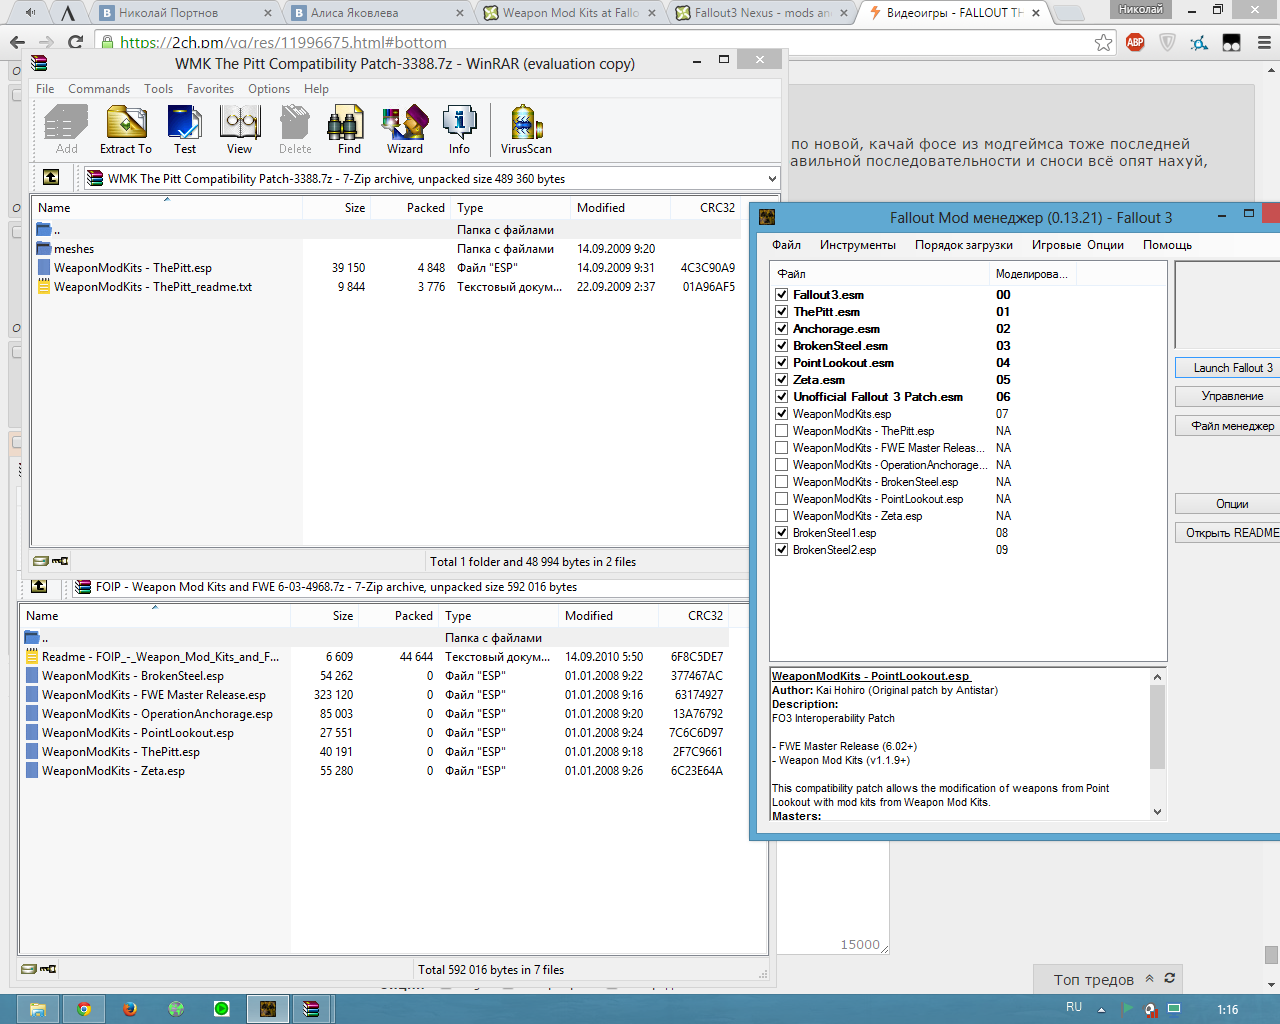Open the Options menu in WinRAR
Image resolution: width=1280 pixels, height=1024 pixels.
pos(269,89)
